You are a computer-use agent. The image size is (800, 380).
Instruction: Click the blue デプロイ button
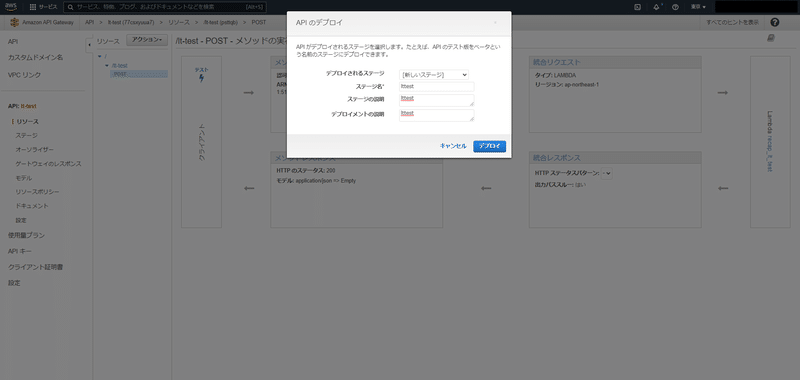pyautogui.click(x=489, y=146)
